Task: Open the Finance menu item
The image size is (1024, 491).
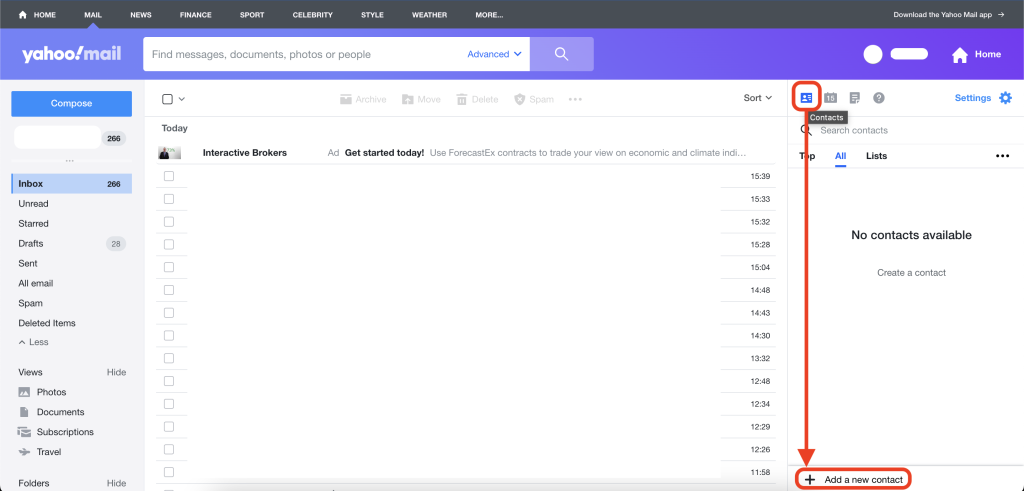Action: coord(195,15)
